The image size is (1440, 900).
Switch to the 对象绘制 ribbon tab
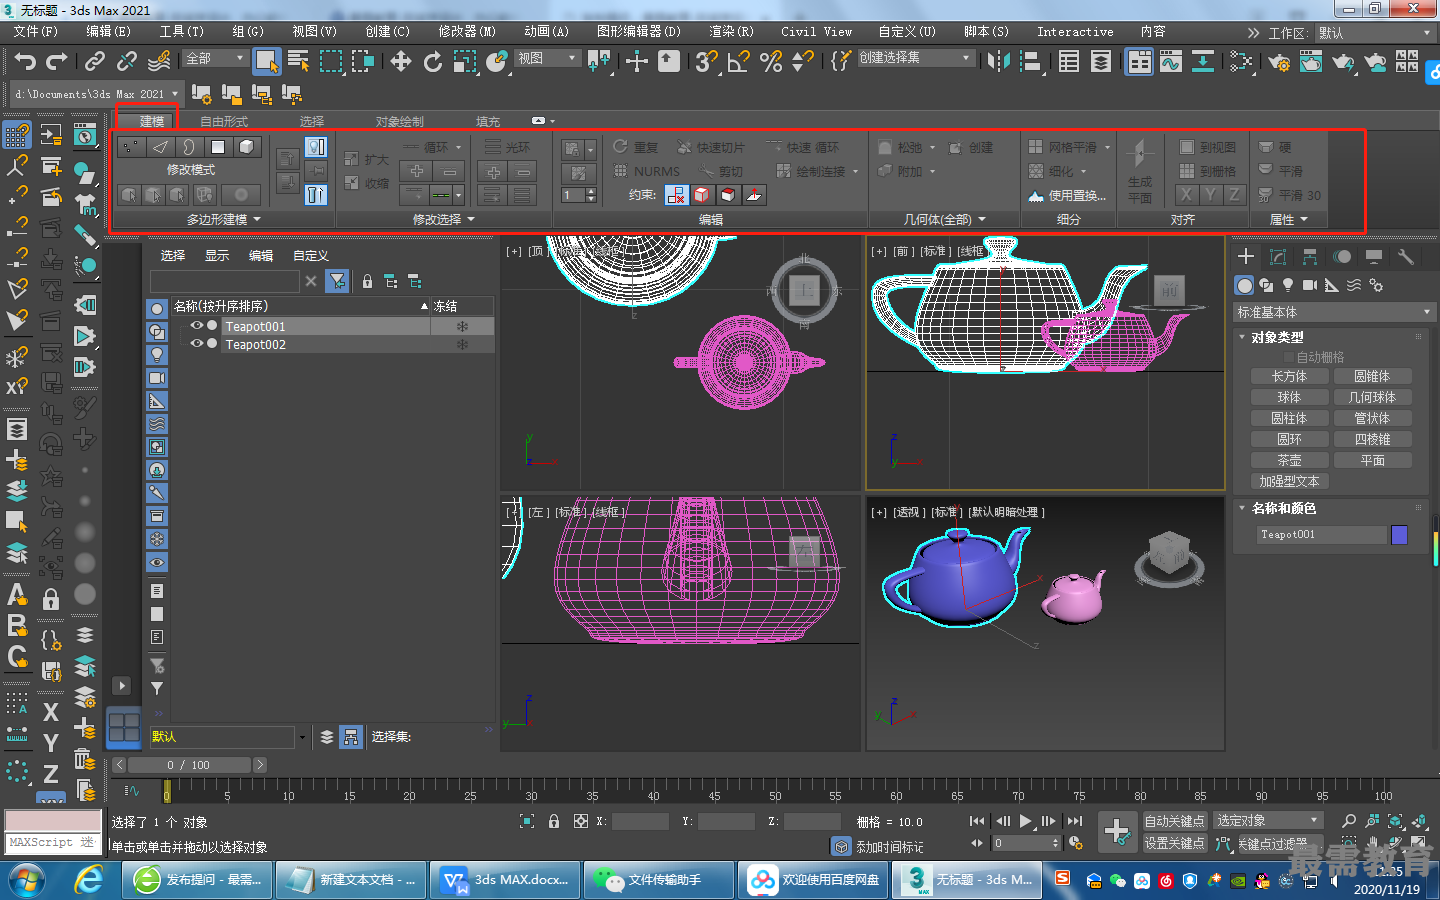(x=400, y=121)
